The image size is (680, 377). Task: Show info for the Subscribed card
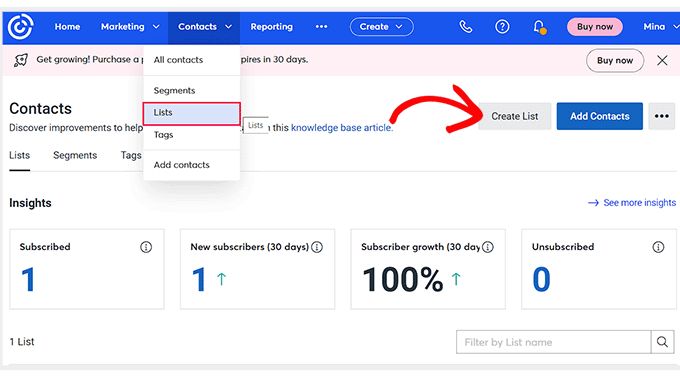146,247
